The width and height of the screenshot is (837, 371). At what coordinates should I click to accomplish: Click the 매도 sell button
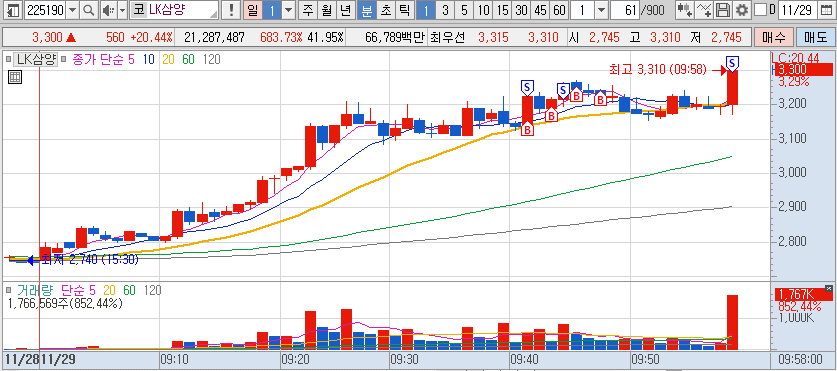tap(816, 37)
